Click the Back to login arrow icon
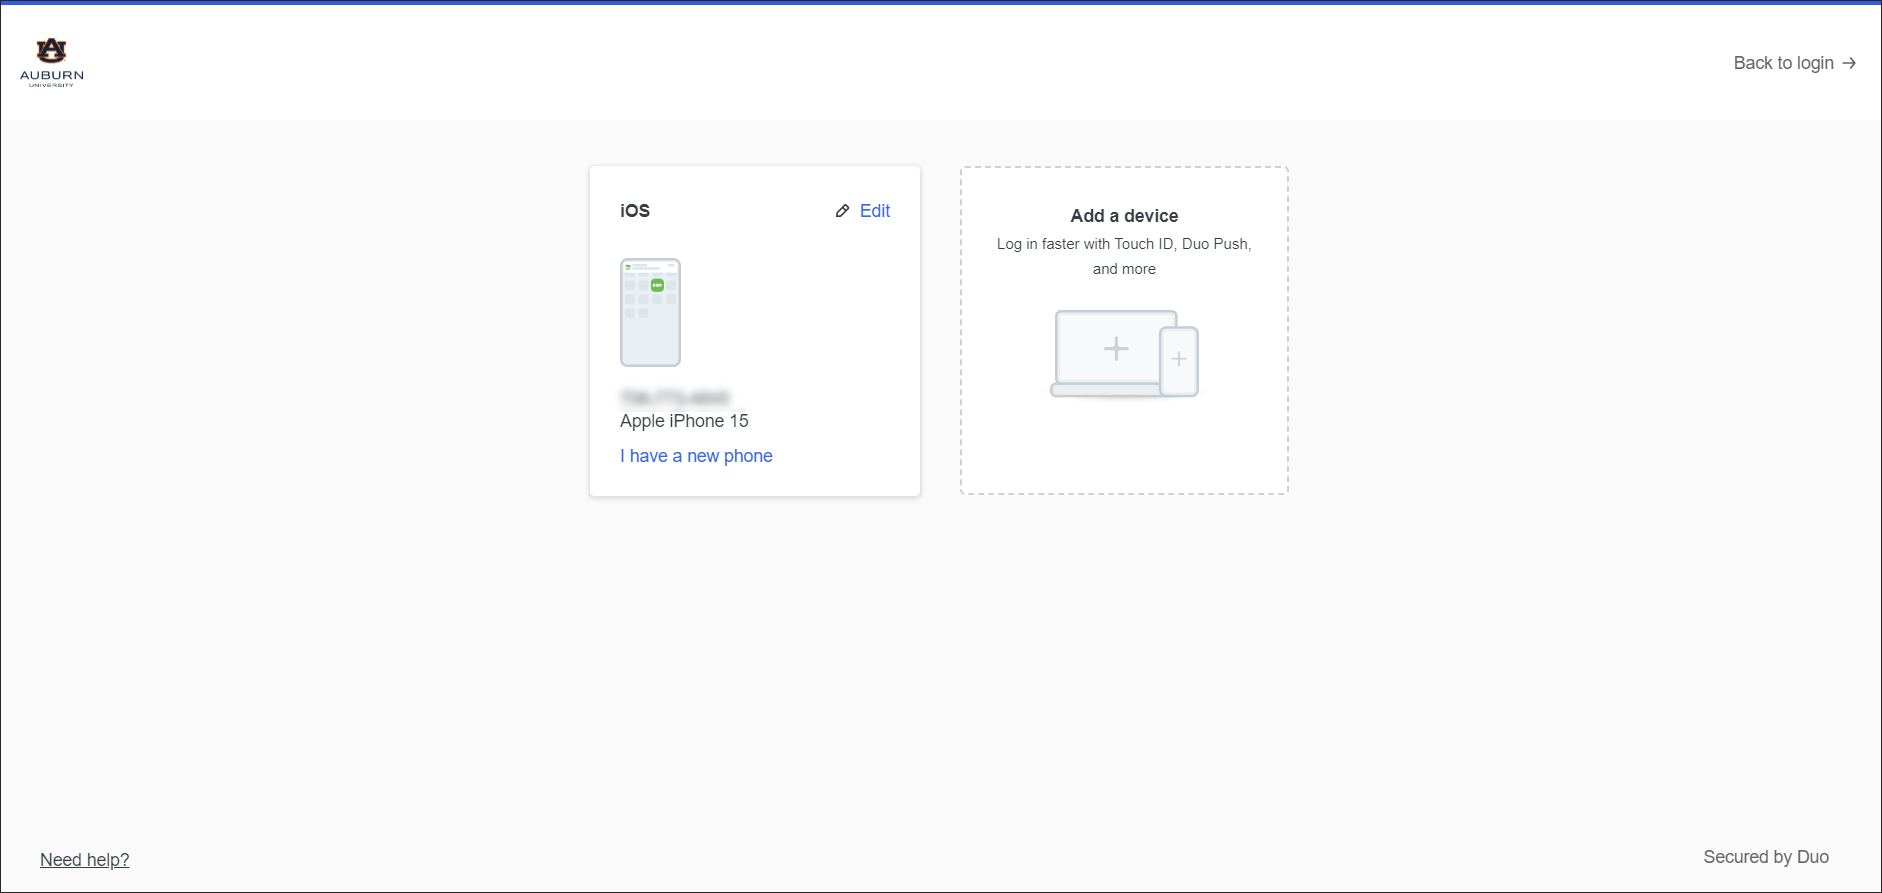1882x893 pixels. tap(1849, 63)
